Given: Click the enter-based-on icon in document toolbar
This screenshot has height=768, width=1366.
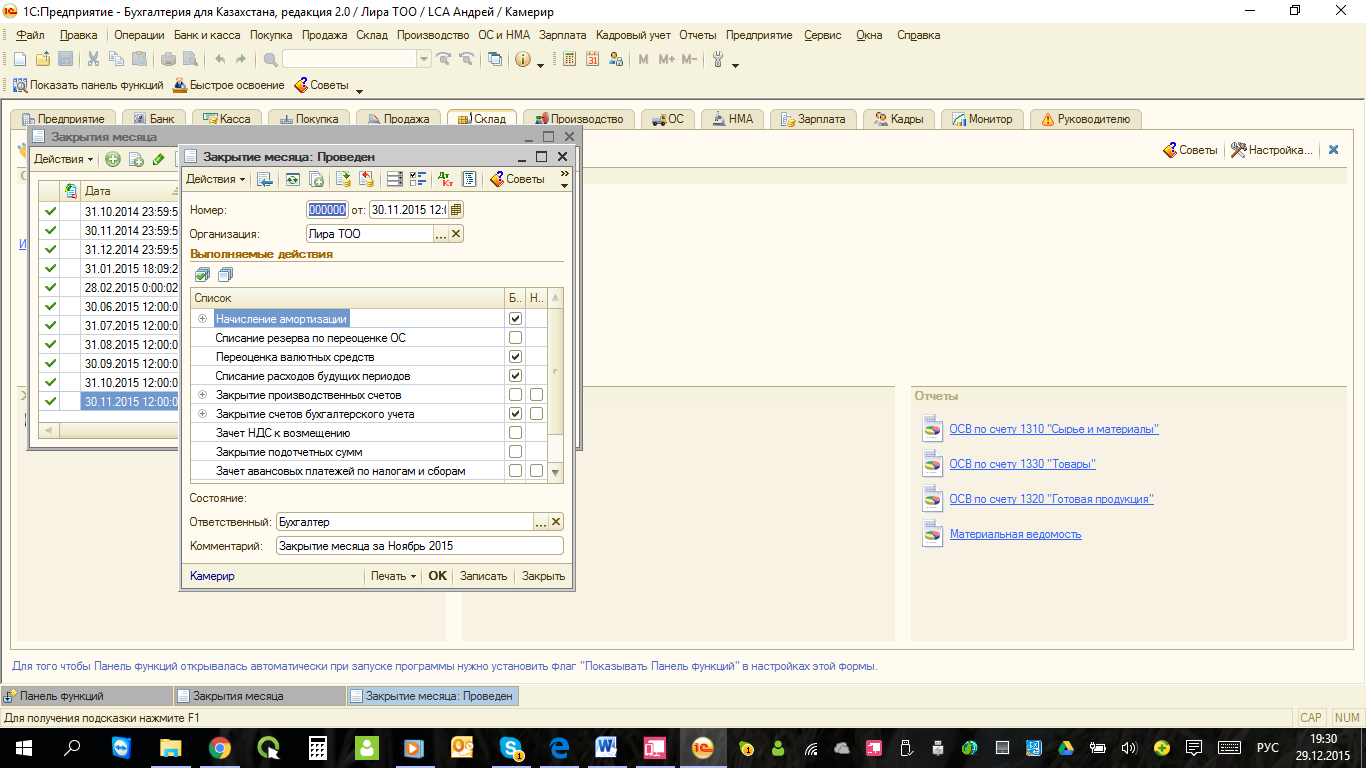Looking at the screenshot, I should [x=316, y=179].
